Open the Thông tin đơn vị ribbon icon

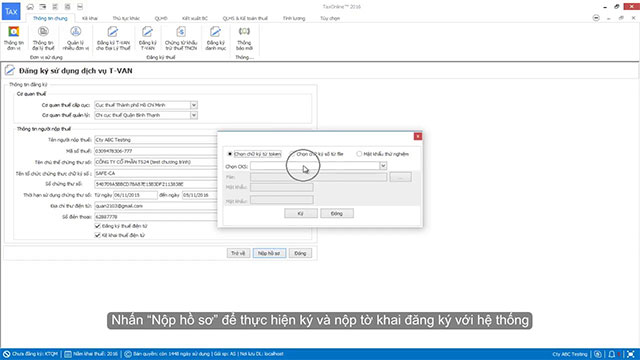click(x=13, y=38)
